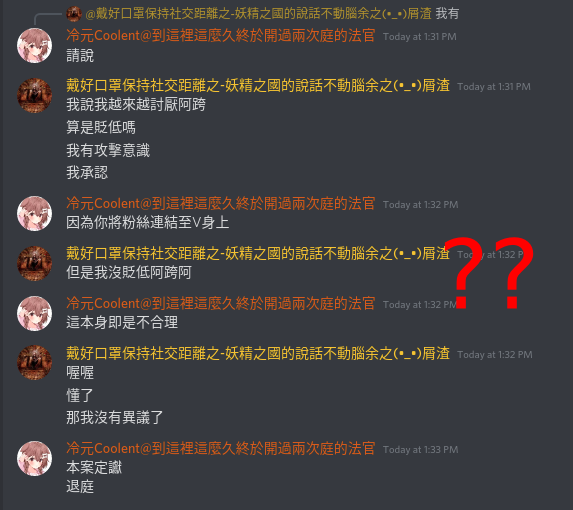This screenshot has width=573, height=510.
Task: Click the message text 算是貶低嗎
Action: point(101,128)
